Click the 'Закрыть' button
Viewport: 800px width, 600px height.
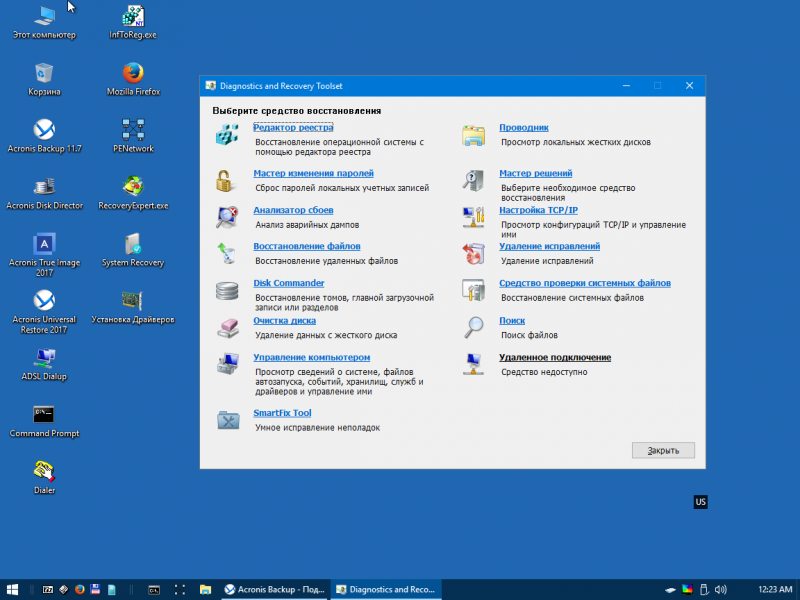point(663,451)
